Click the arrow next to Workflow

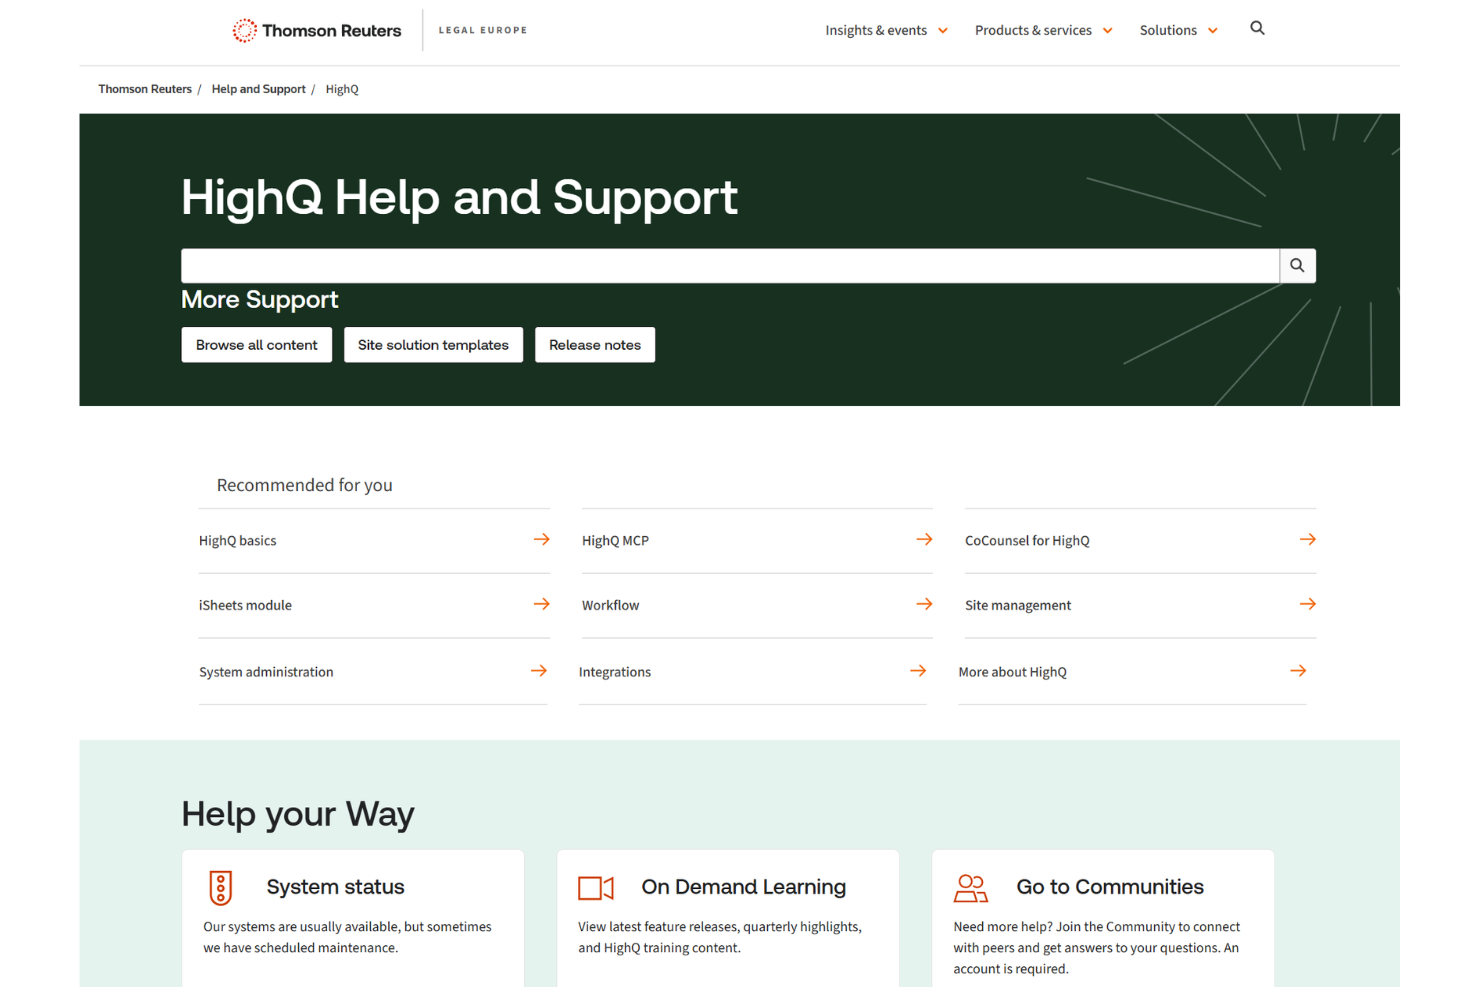(x=924, y=604)
